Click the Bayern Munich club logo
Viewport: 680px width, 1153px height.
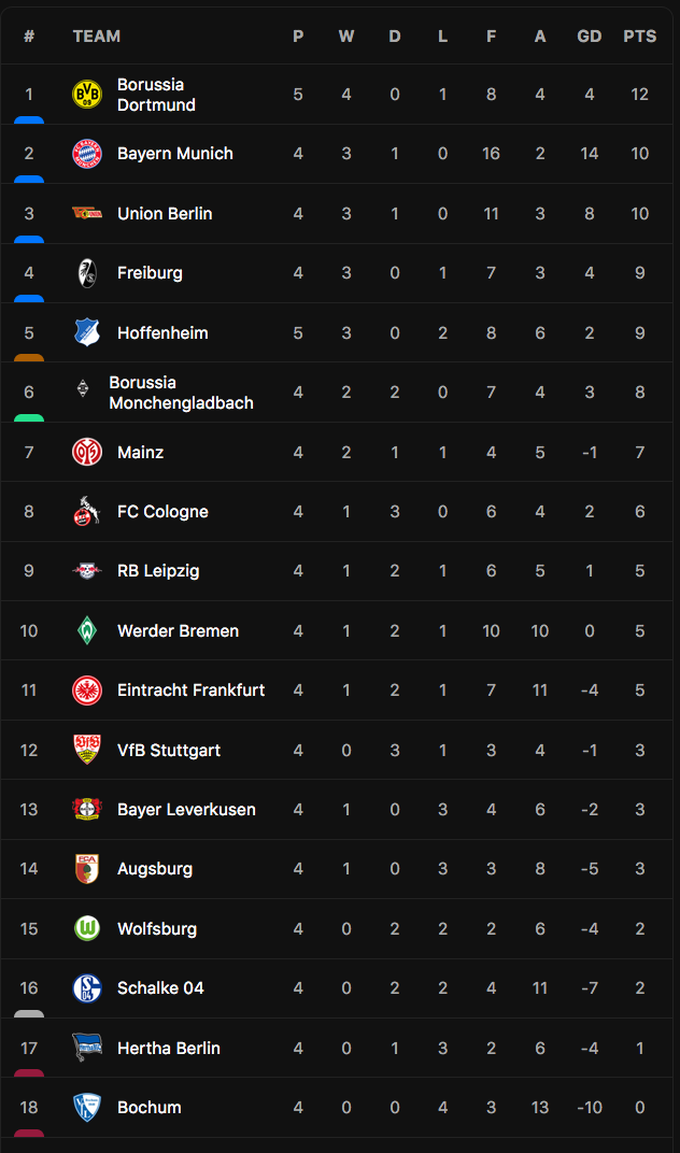87,154
